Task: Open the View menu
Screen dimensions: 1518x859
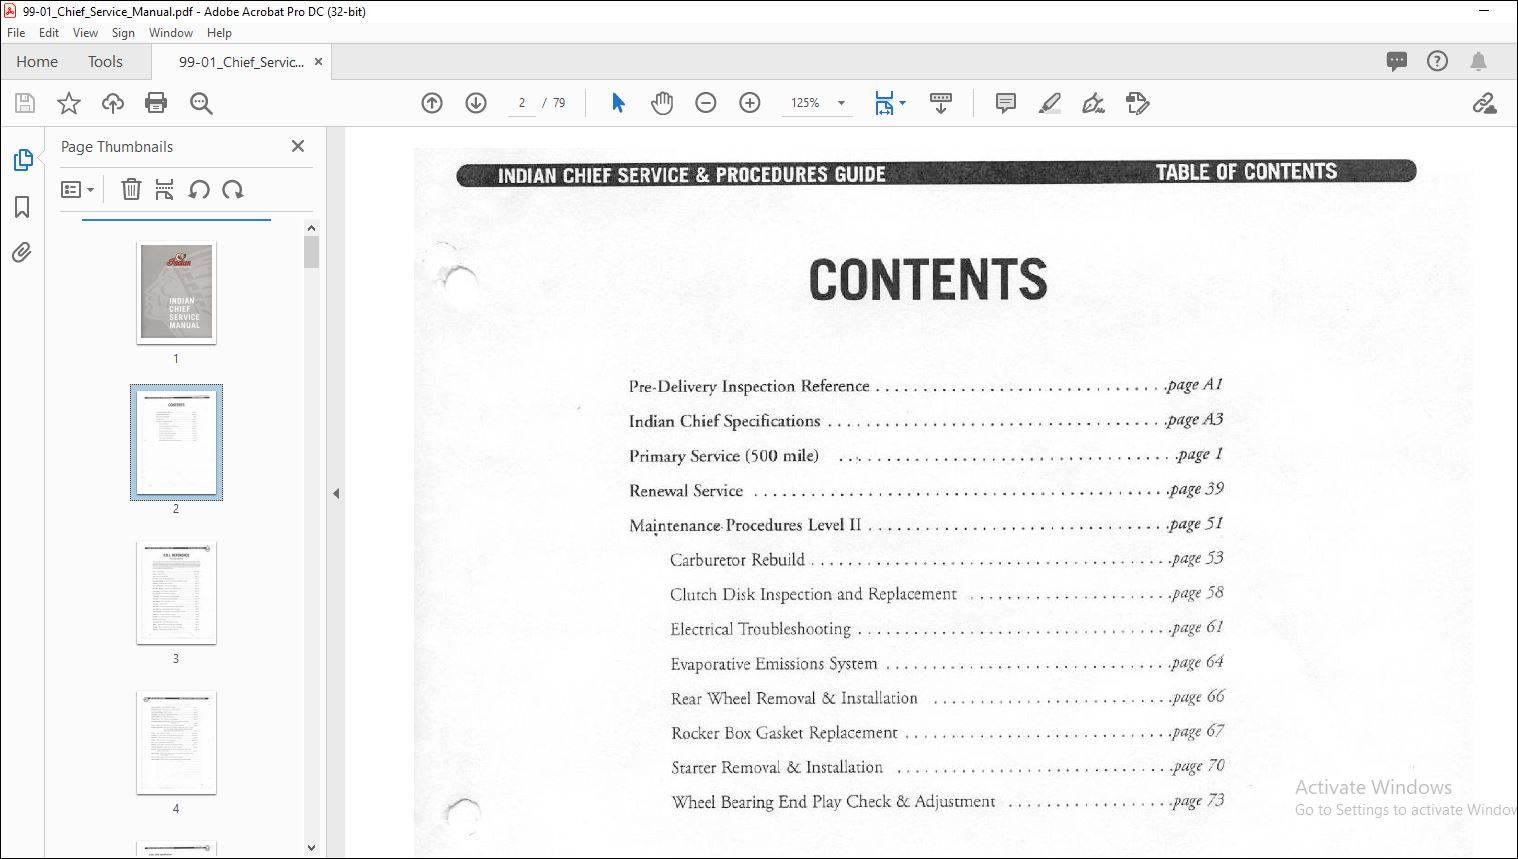Action: point(85,33)
